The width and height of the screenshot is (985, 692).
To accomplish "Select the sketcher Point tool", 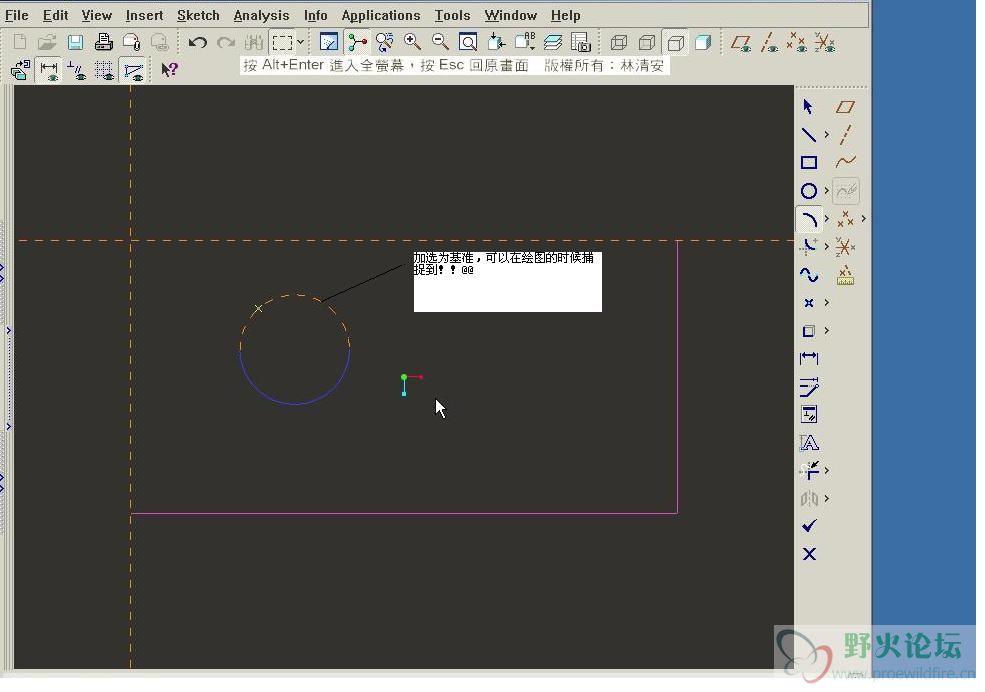I will [808, 303].
